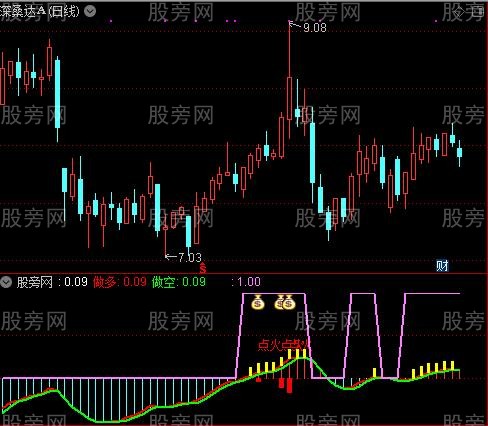Click the : 1.00 indicator value

(x=246, y=282)
